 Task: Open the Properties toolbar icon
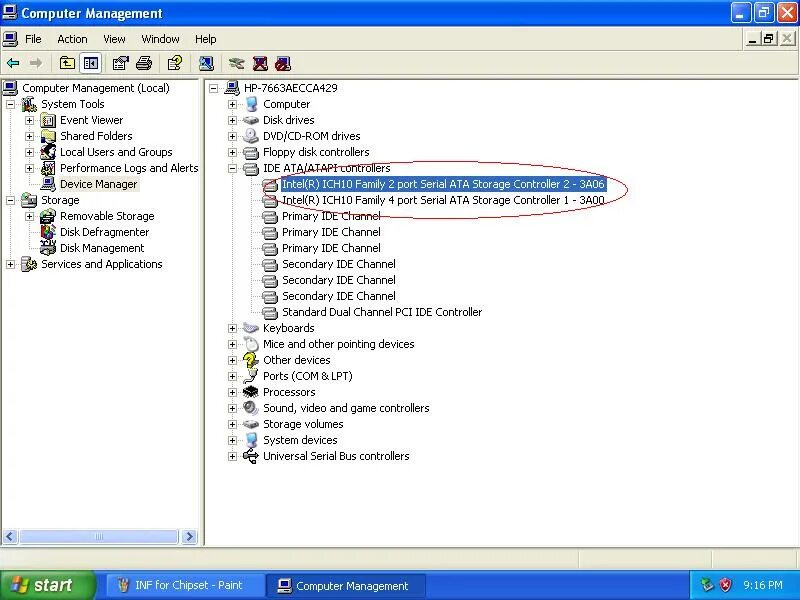(x=120, y=63)
